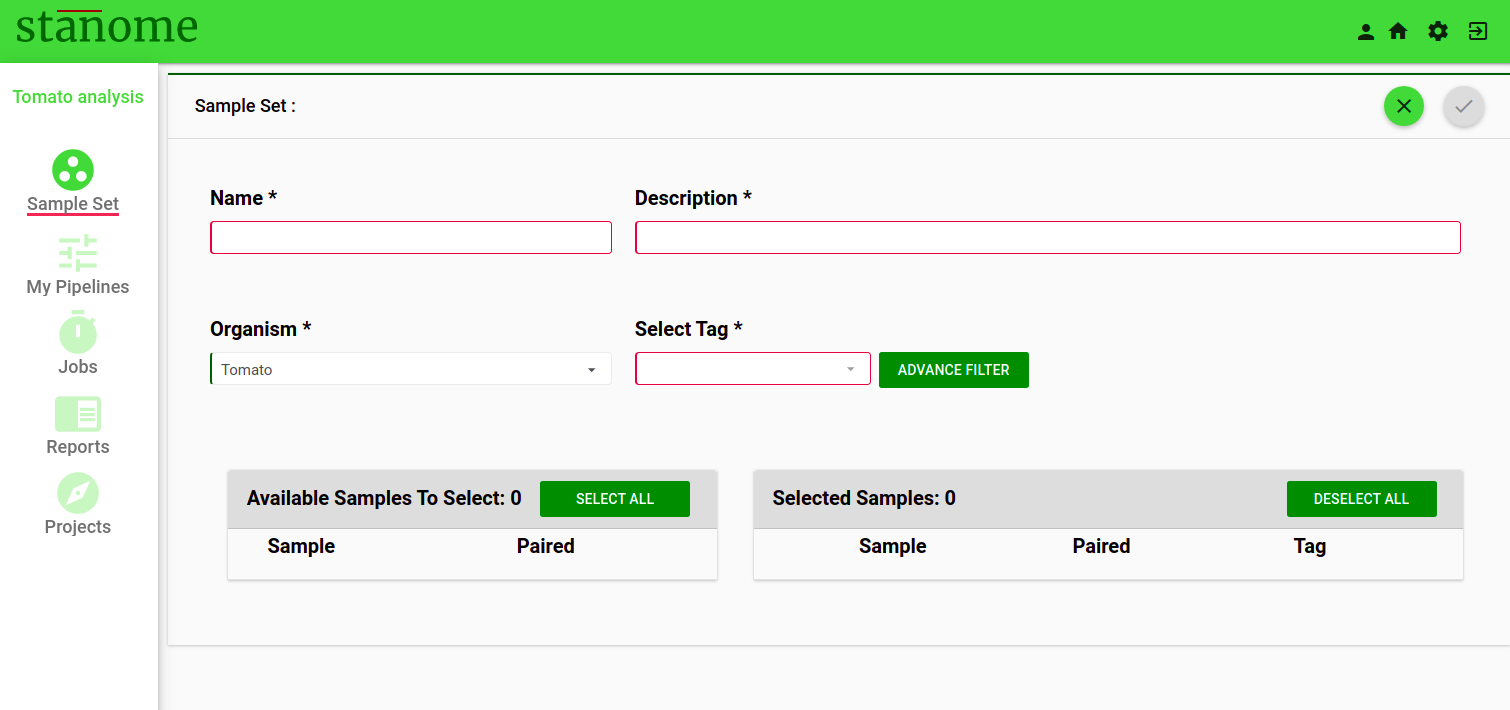Click Sample column header in Selected Samples
This screenshot has width=1510, height=710.
pos(893,546)
